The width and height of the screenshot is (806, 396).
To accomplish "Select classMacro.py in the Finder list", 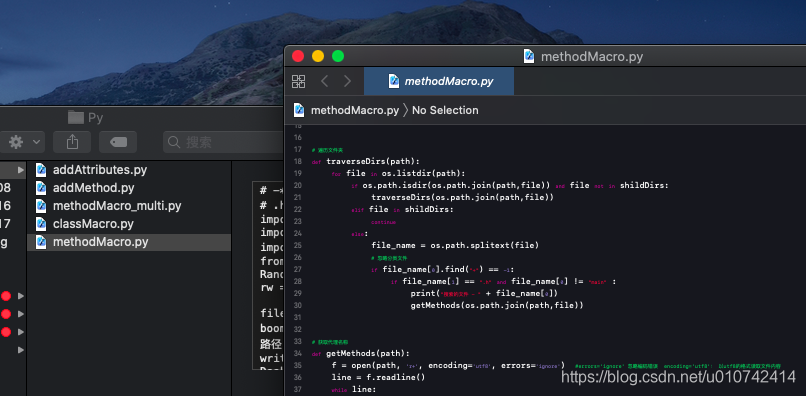I will 129,224.
